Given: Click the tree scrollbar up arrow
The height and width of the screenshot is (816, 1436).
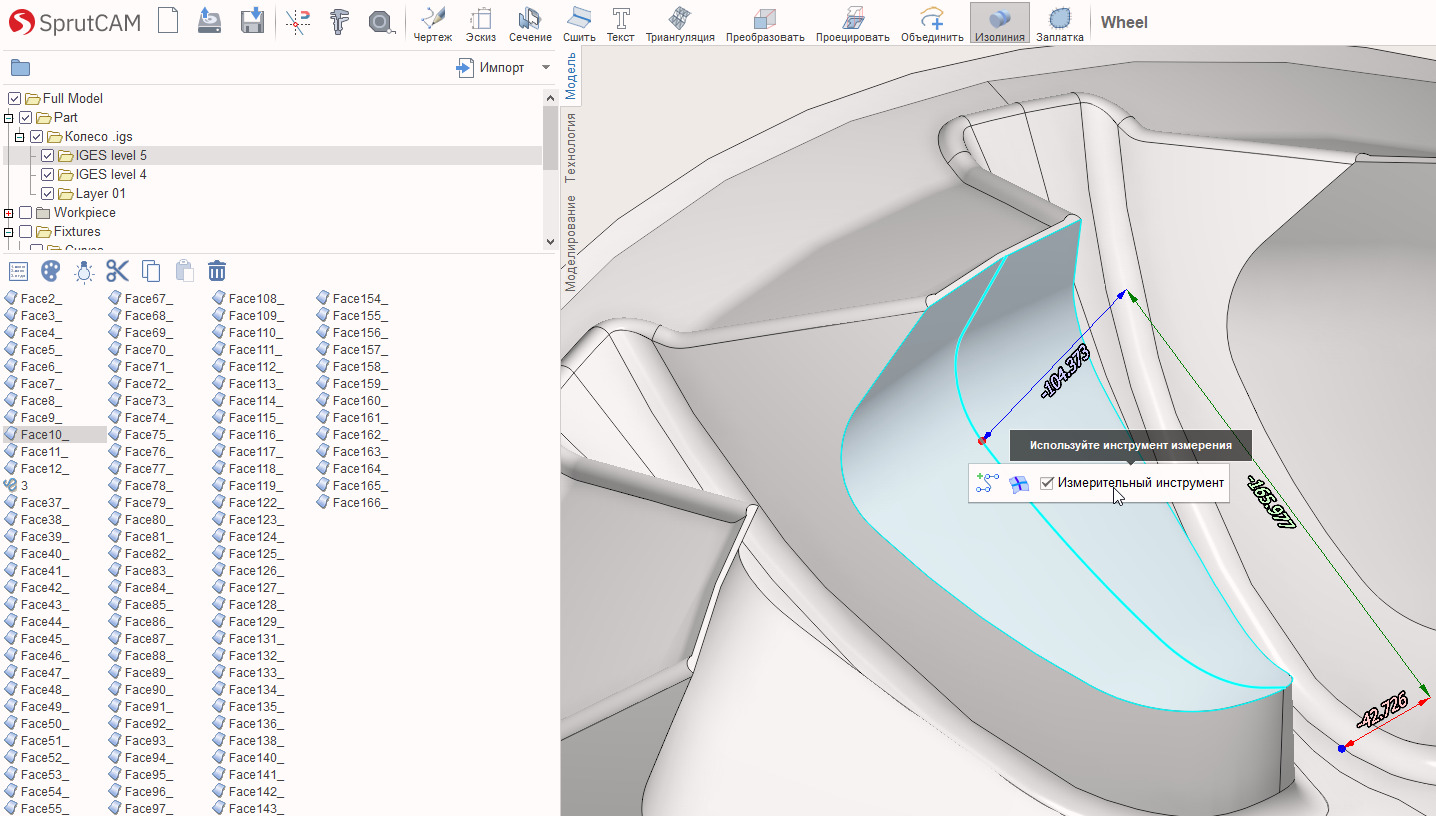Looking at the screenshot, I should tap(550, 97).
